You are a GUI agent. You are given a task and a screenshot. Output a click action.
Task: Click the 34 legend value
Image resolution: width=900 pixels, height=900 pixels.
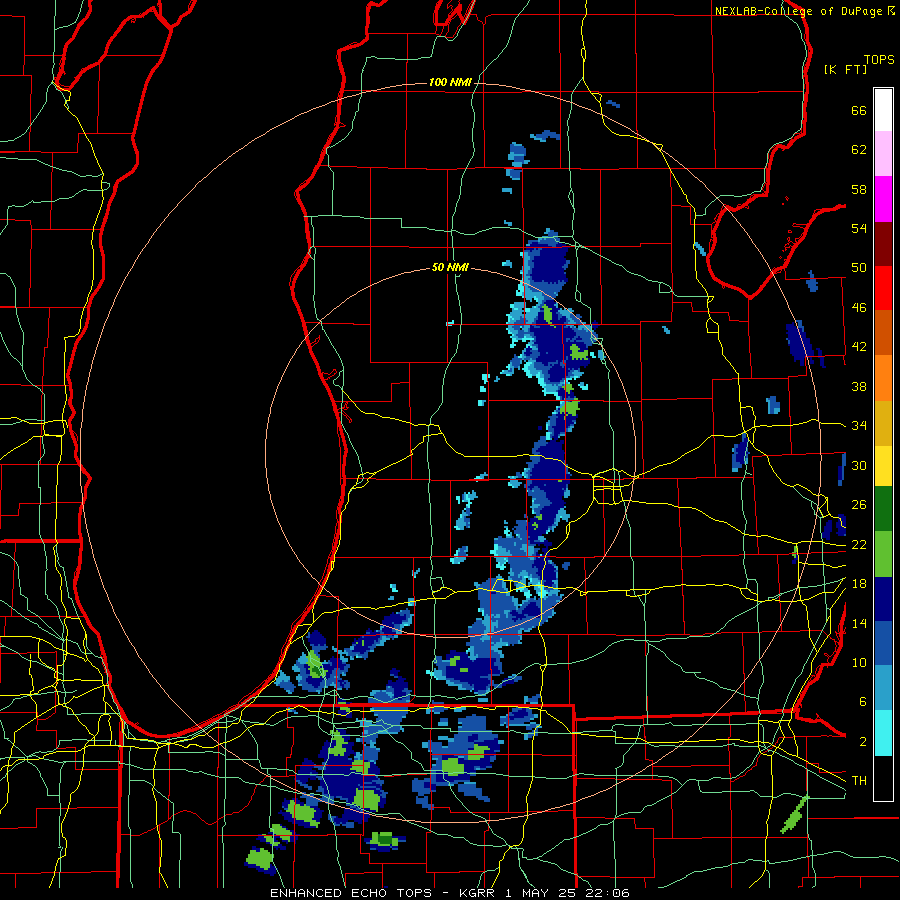[x=859, y=426]
